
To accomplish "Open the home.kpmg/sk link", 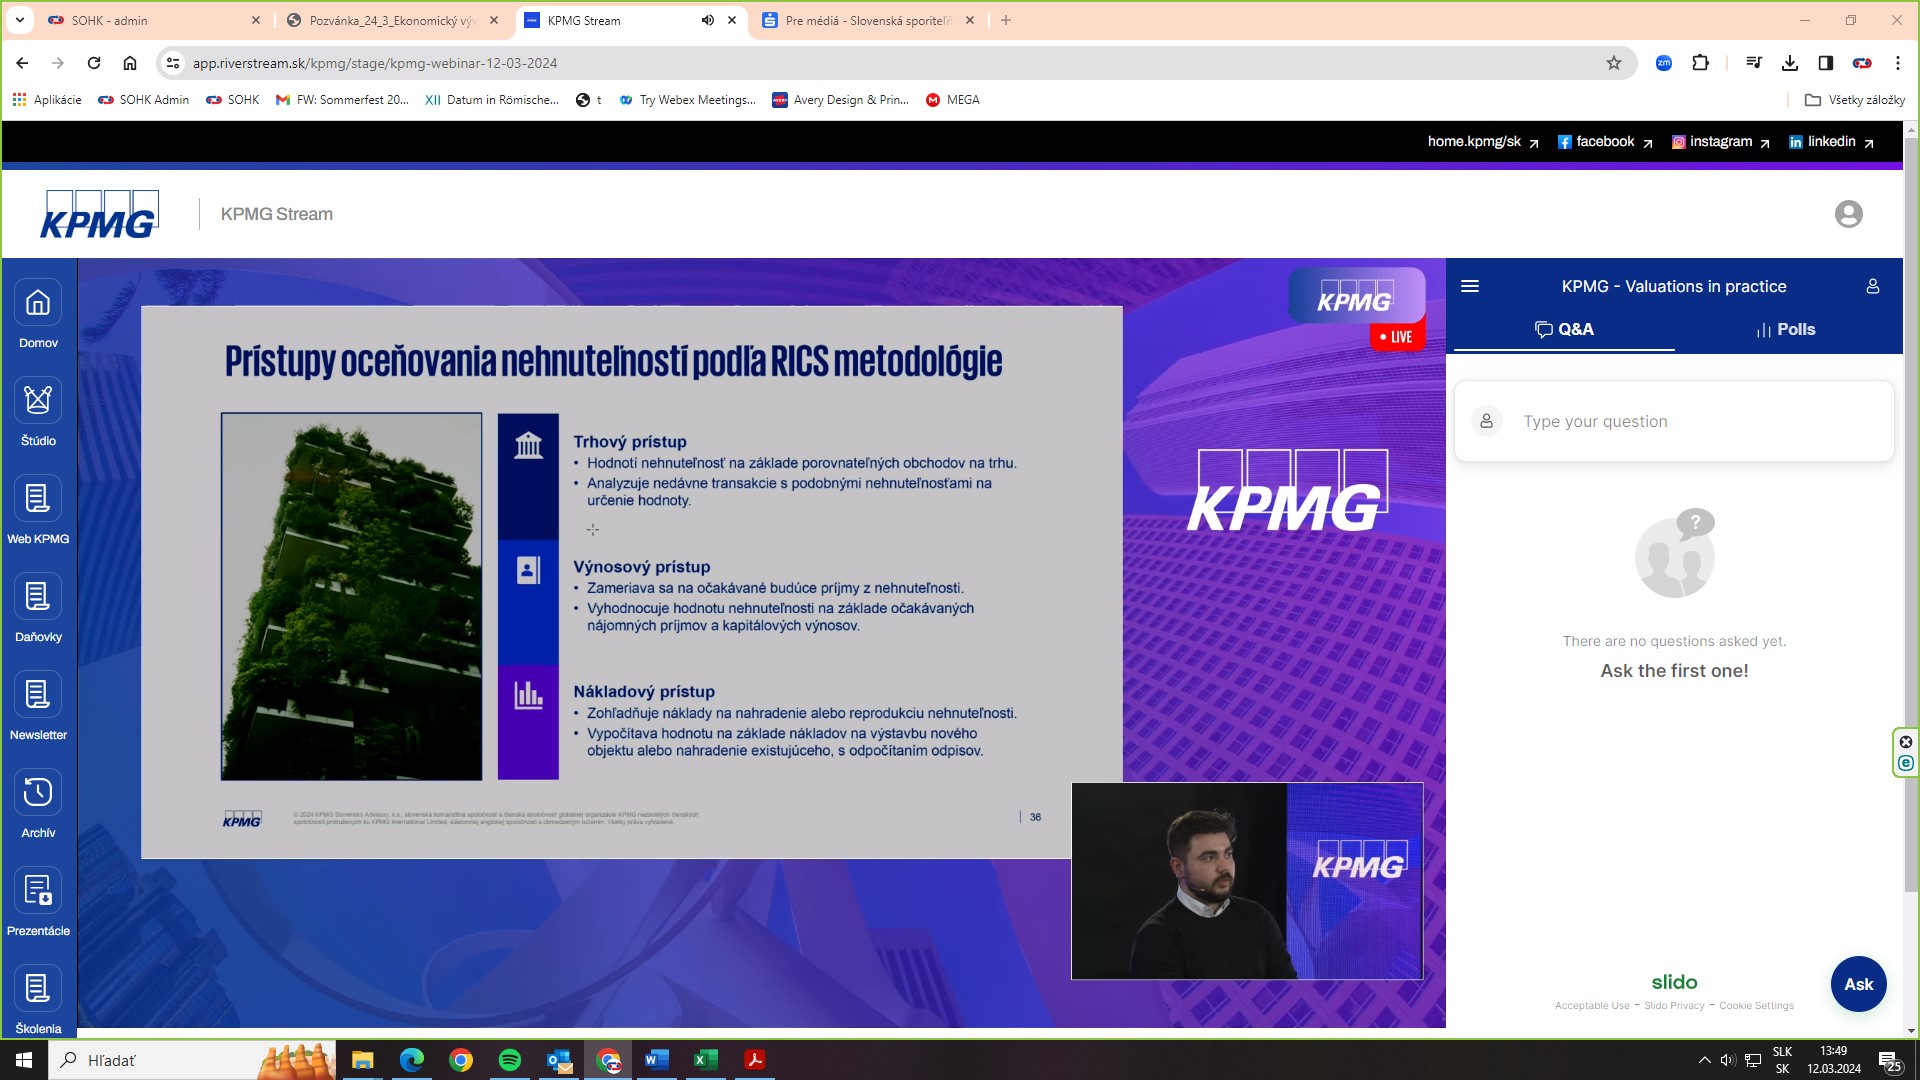I will coord(1483,142).
